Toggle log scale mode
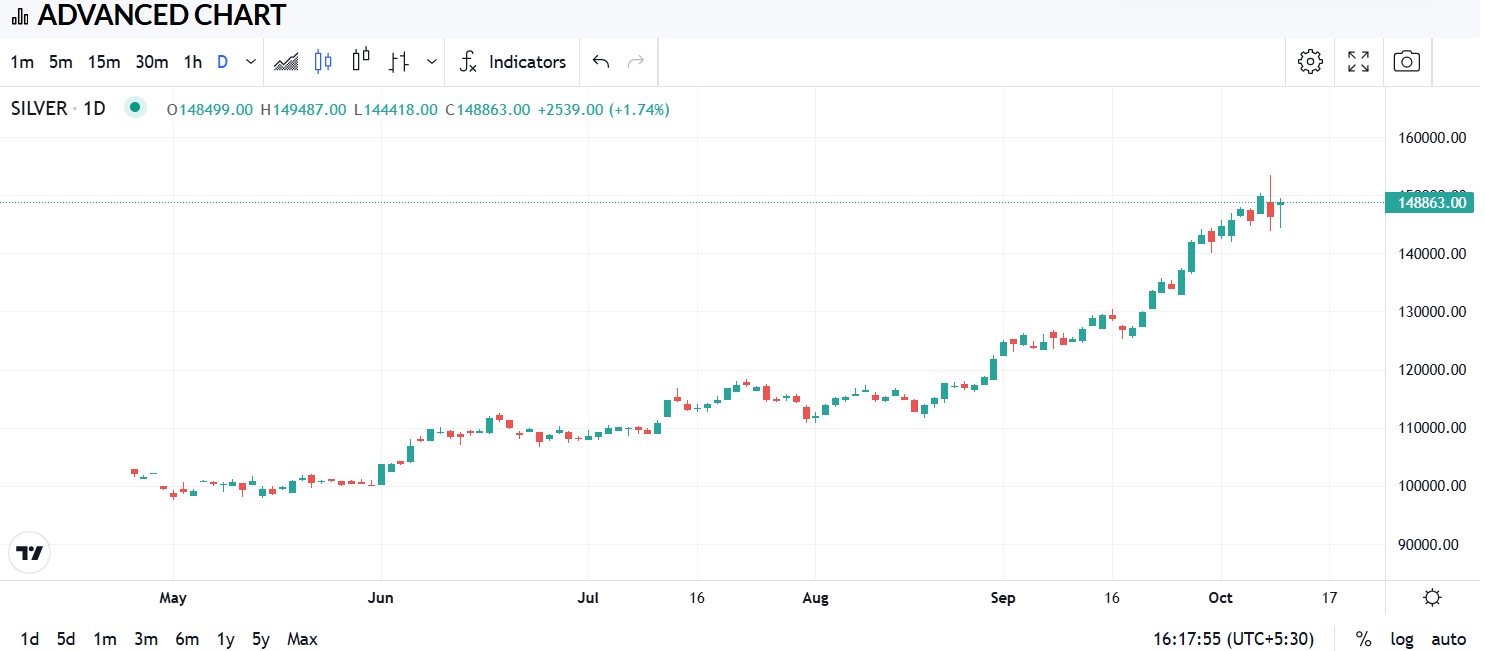The image size is (1485, 651). point(1401,639)
